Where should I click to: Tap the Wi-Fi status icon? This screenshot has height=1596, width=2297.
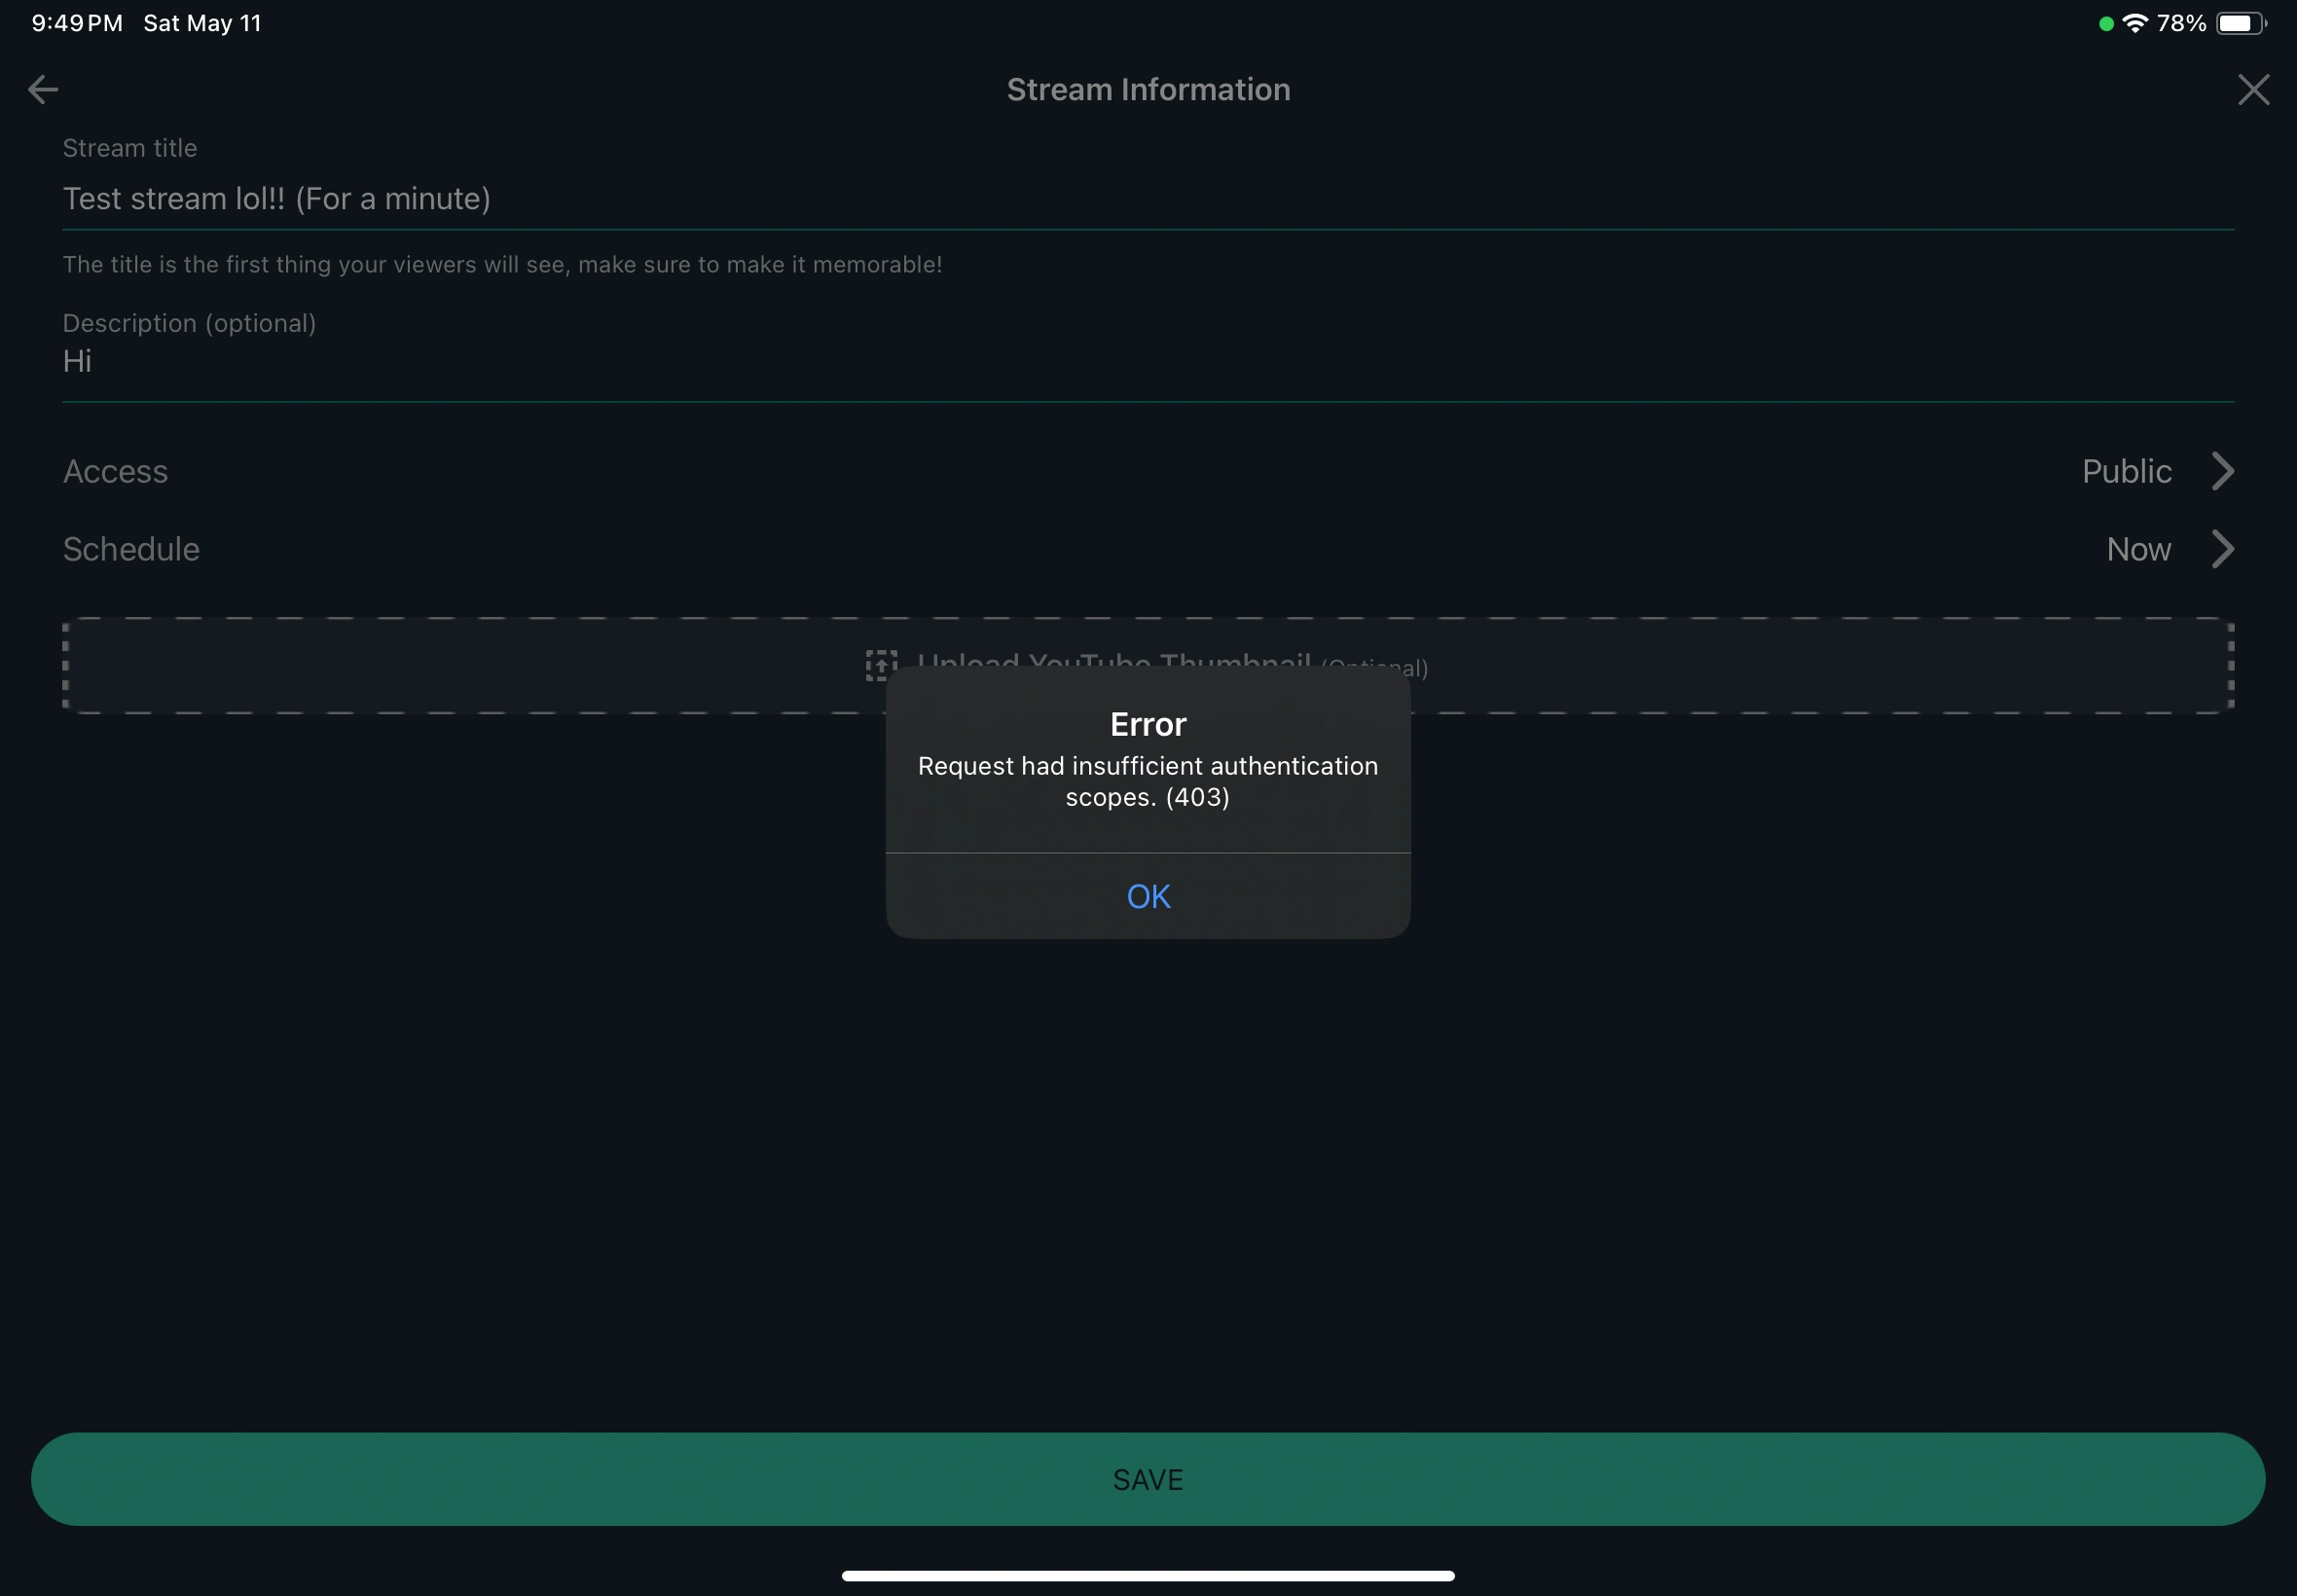[x=2134, y=23]
